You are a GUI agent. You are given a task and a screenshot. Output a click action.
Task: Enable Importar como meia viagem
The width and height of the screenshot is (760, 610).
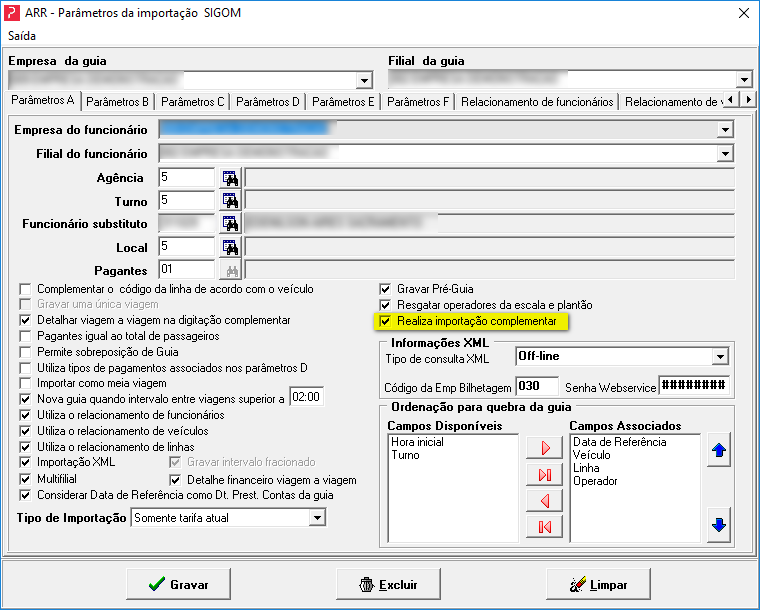click(x=25, y=383)
